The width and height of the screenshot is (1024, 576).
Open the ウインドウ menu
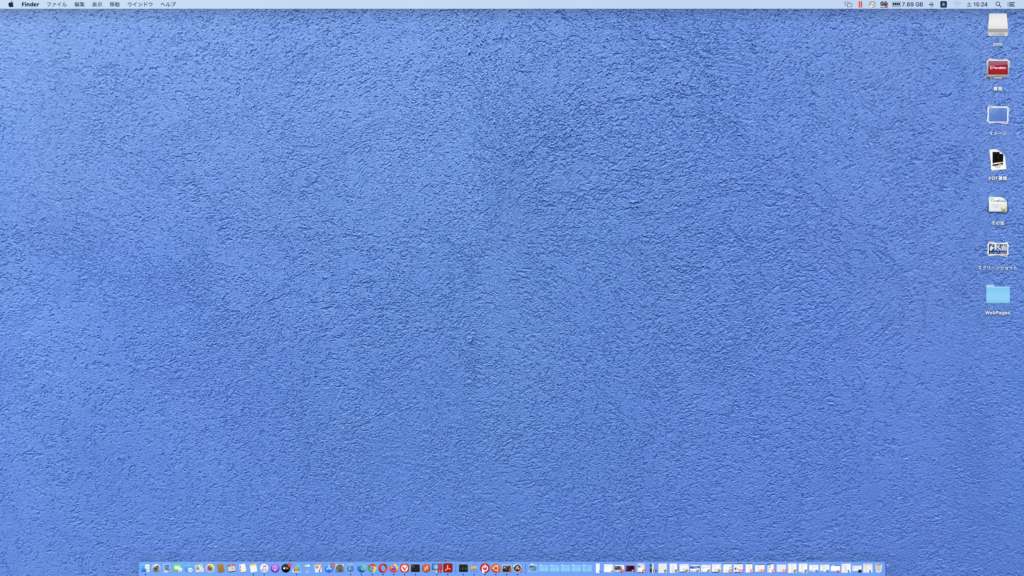140,4
